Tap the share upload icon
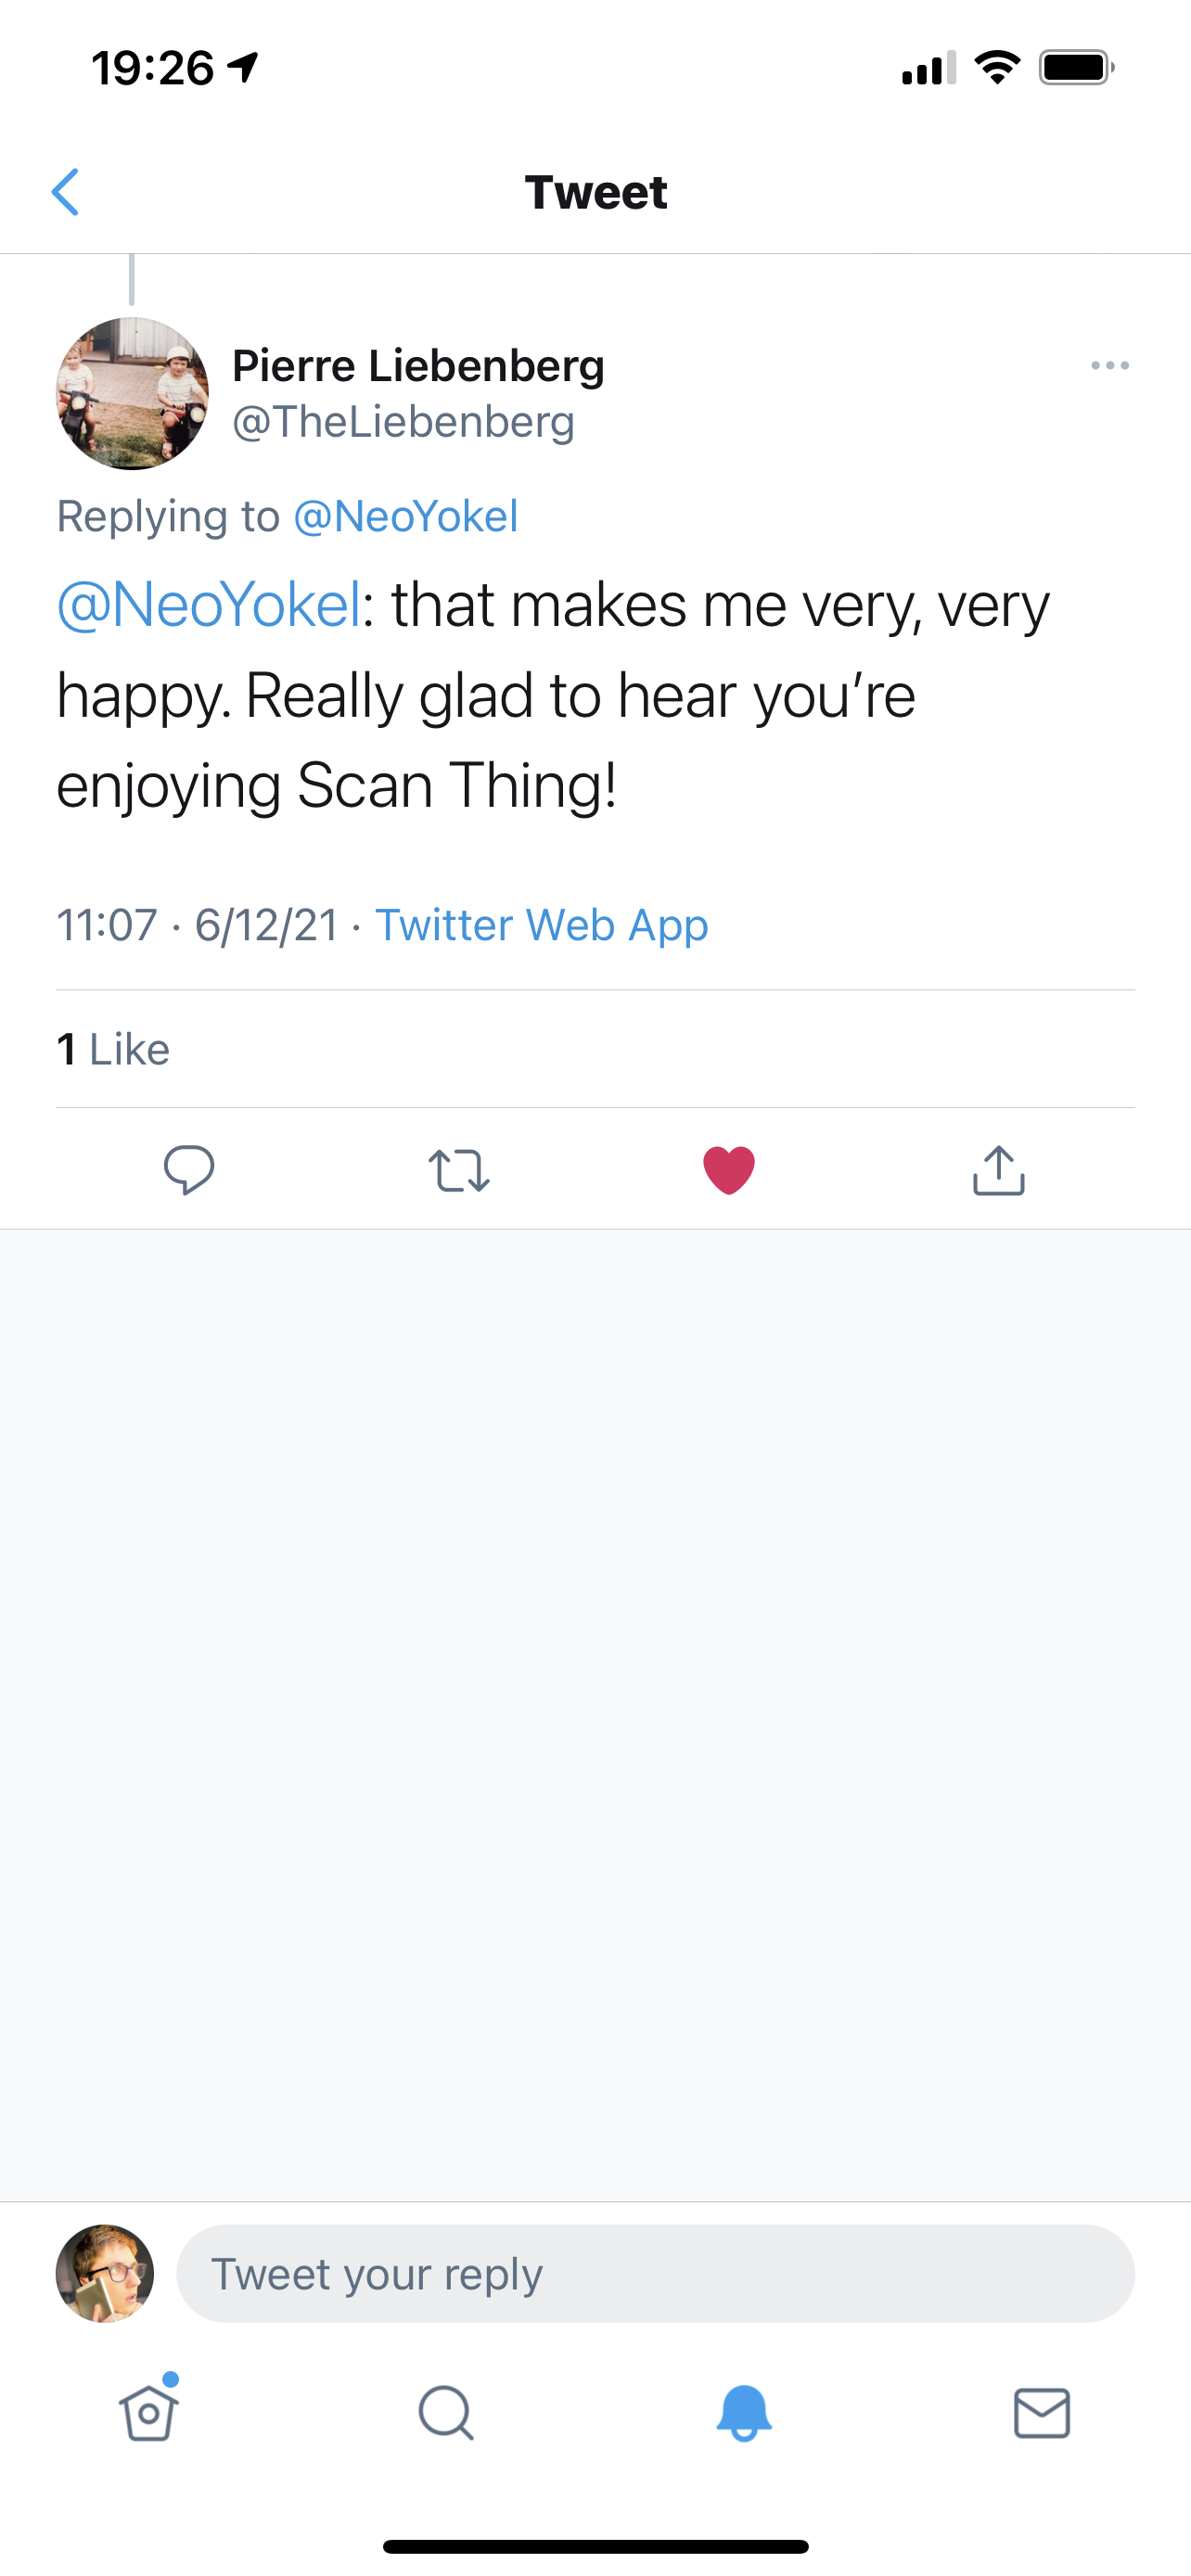Image resolution: width=1191 pixels, height=2576 pixels. [999, 1169]
